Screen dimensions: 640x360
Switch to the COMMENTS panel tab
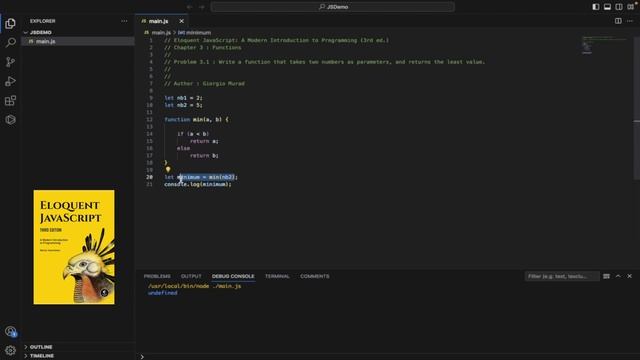point(315,276)
